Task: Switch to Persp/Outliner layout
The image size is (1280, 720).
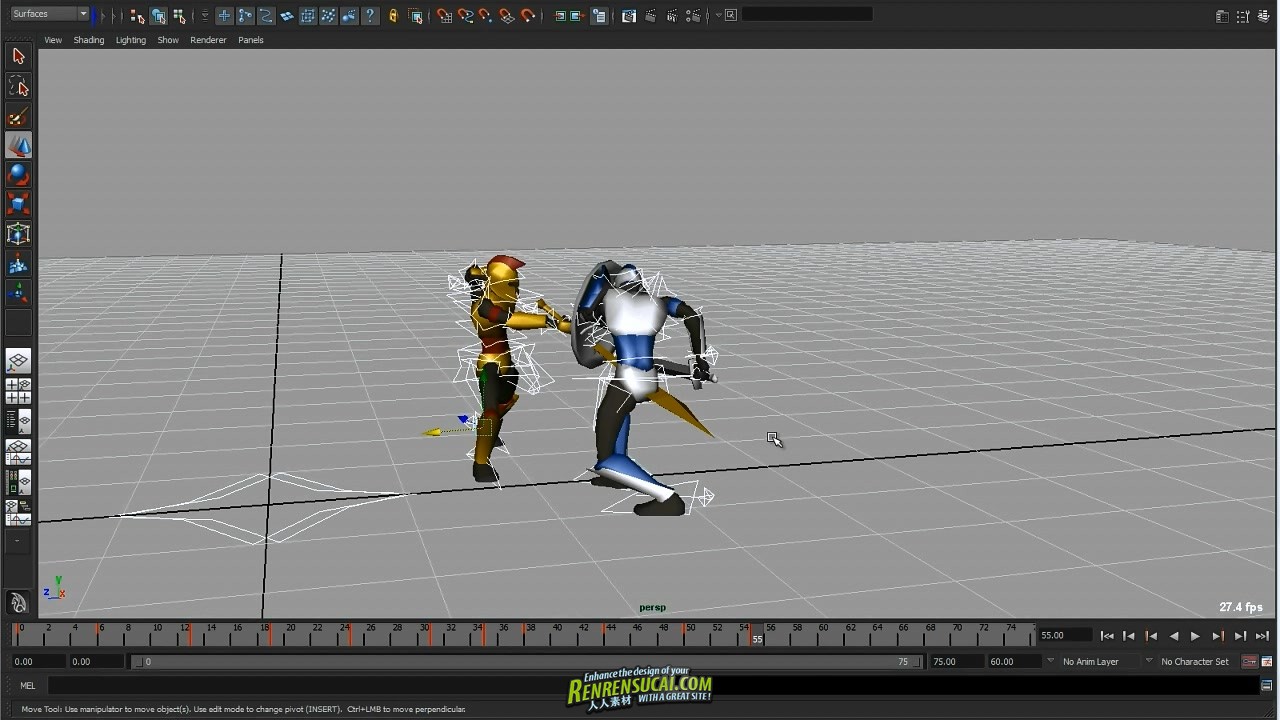Action: [18, 421]
